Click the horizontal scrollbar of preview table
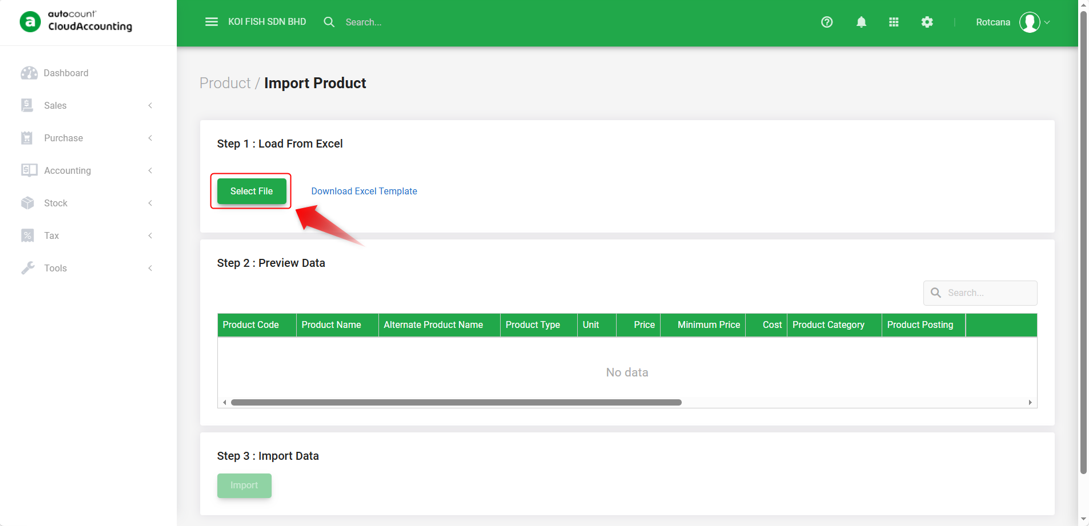 (456, 403)
